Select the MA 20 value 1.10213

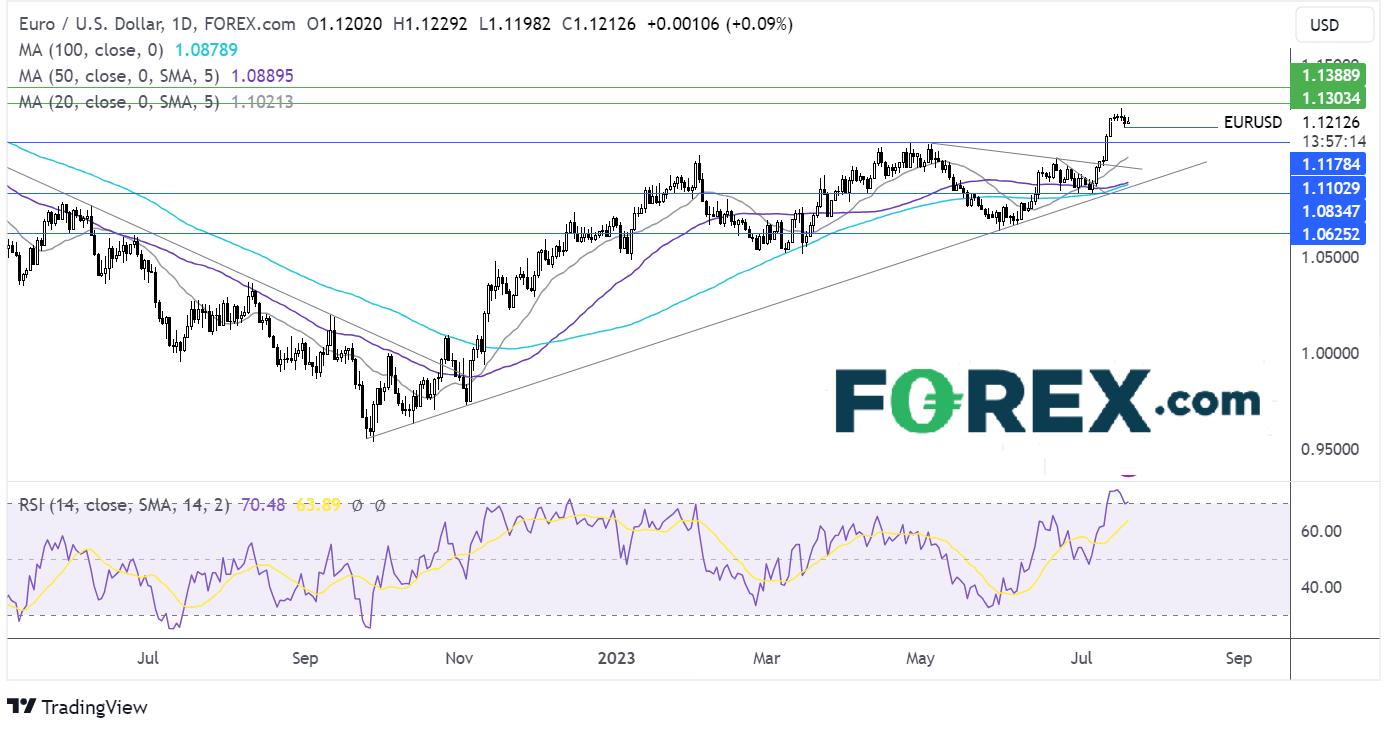tap(262, 102)
